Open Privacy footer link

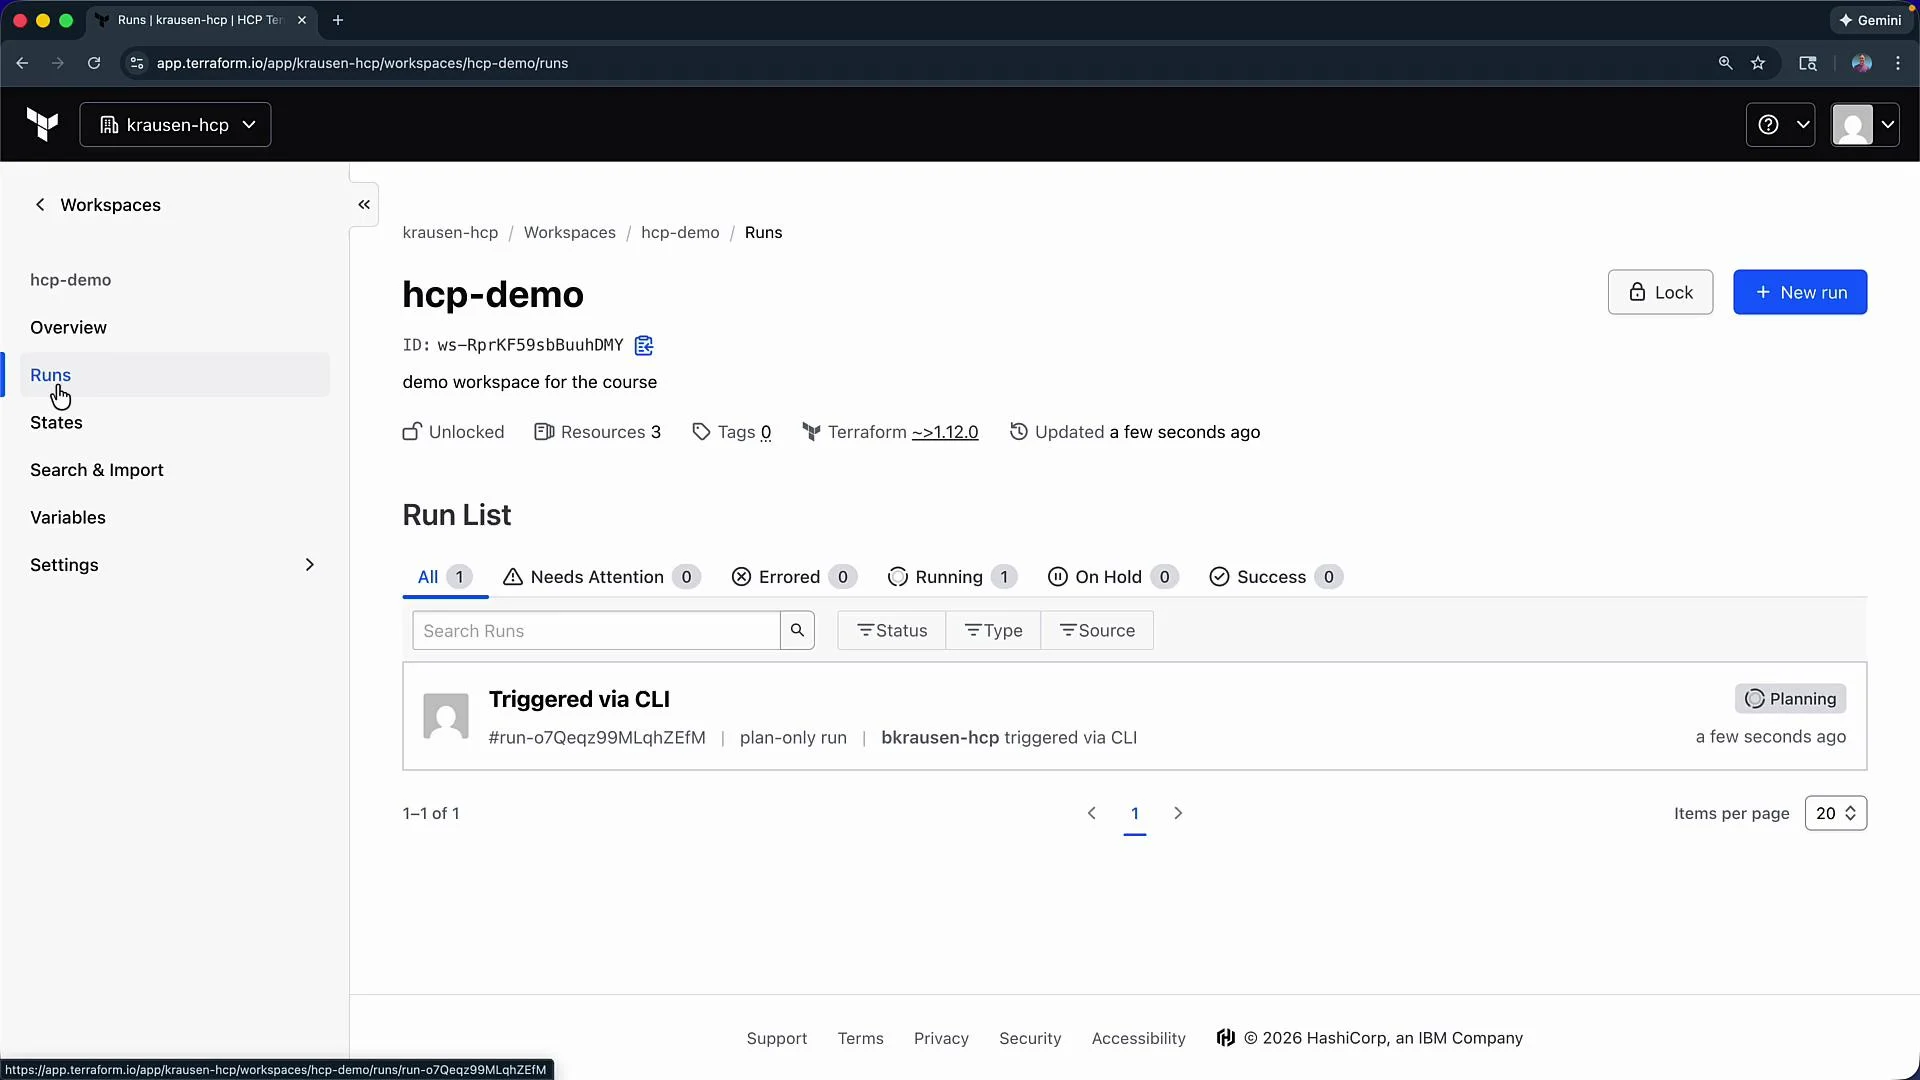pyautogui.click(x=941, y=1038)
